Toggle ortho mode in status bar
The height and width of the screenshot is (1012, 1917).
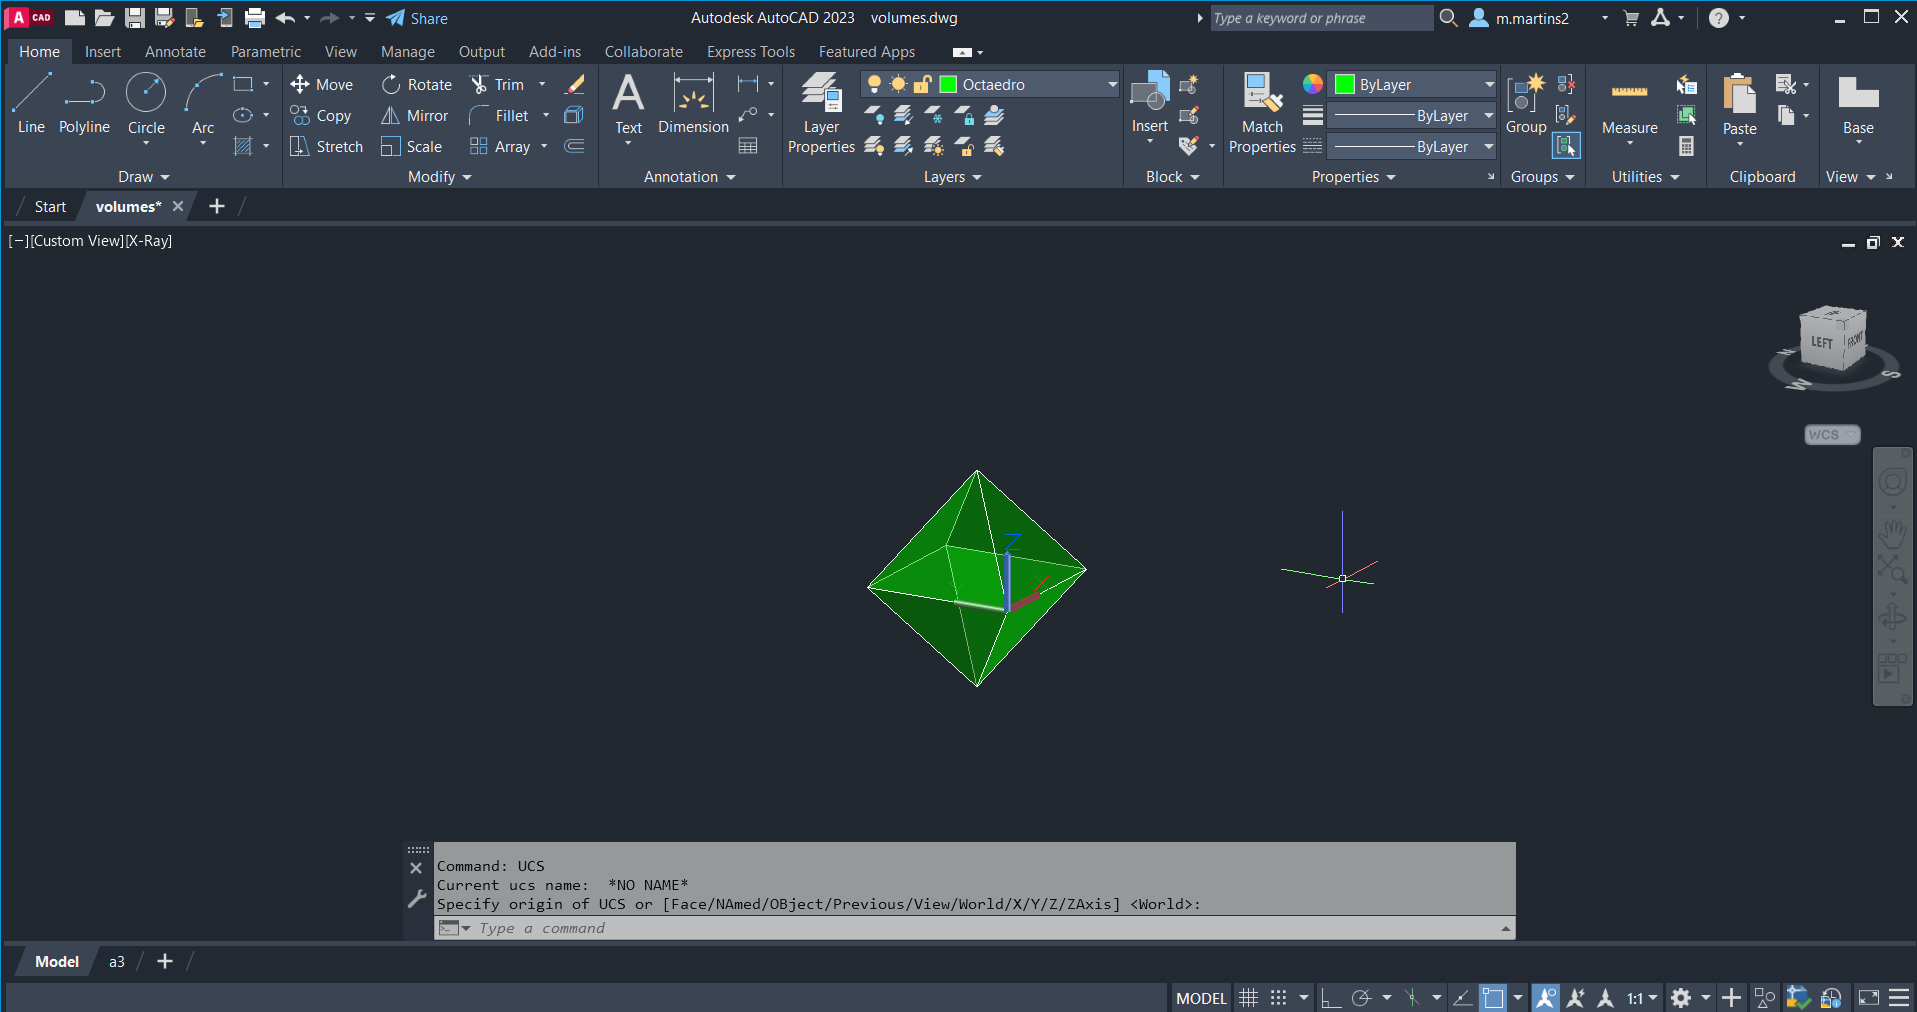click(1330, 998)
